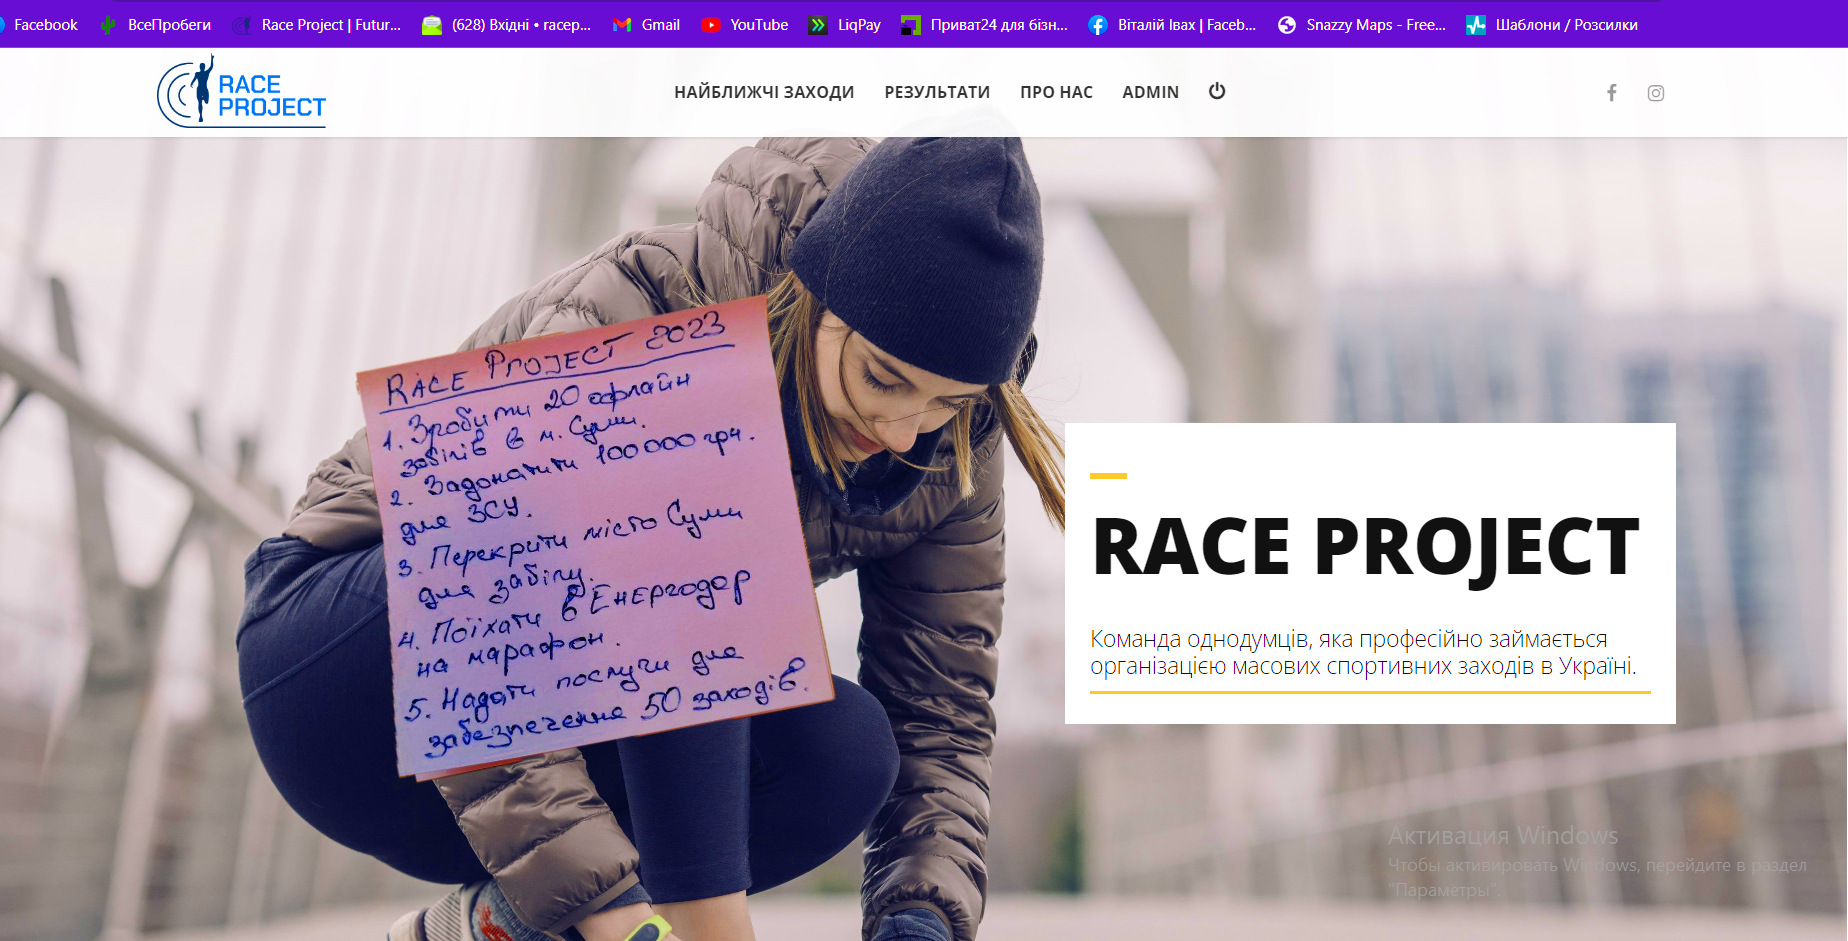Open the Snazzy Maps bookmark
This screenshot has width=1848, height=941.
pos(1362,25)
